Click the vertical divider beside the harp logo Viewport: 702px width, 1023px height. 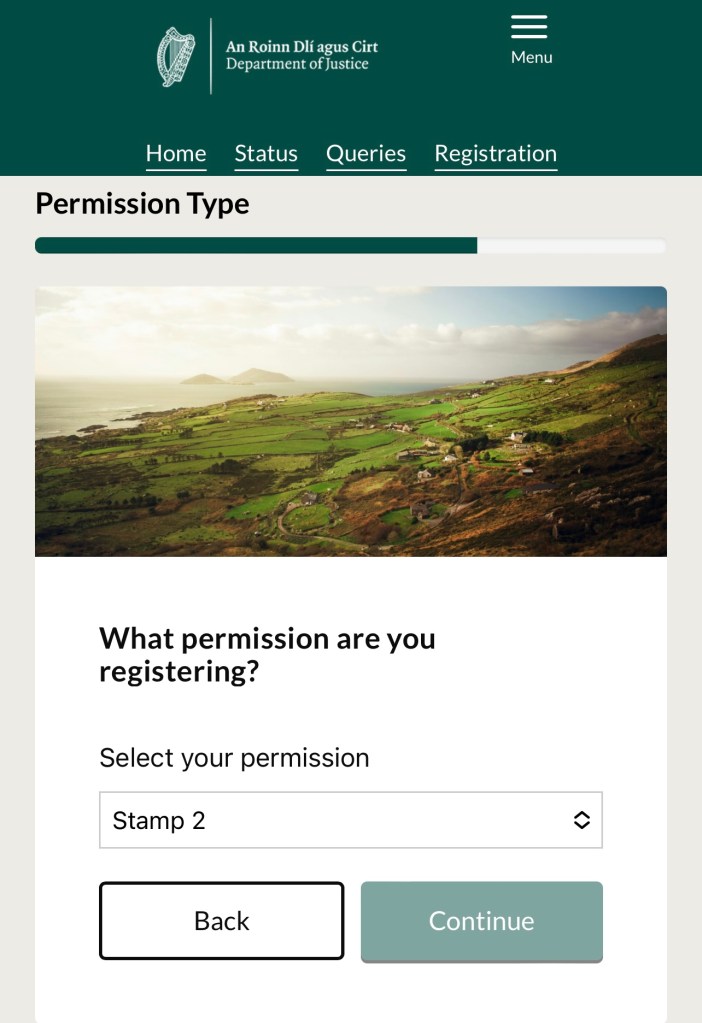pyautogui.click(x=211, y=56)
